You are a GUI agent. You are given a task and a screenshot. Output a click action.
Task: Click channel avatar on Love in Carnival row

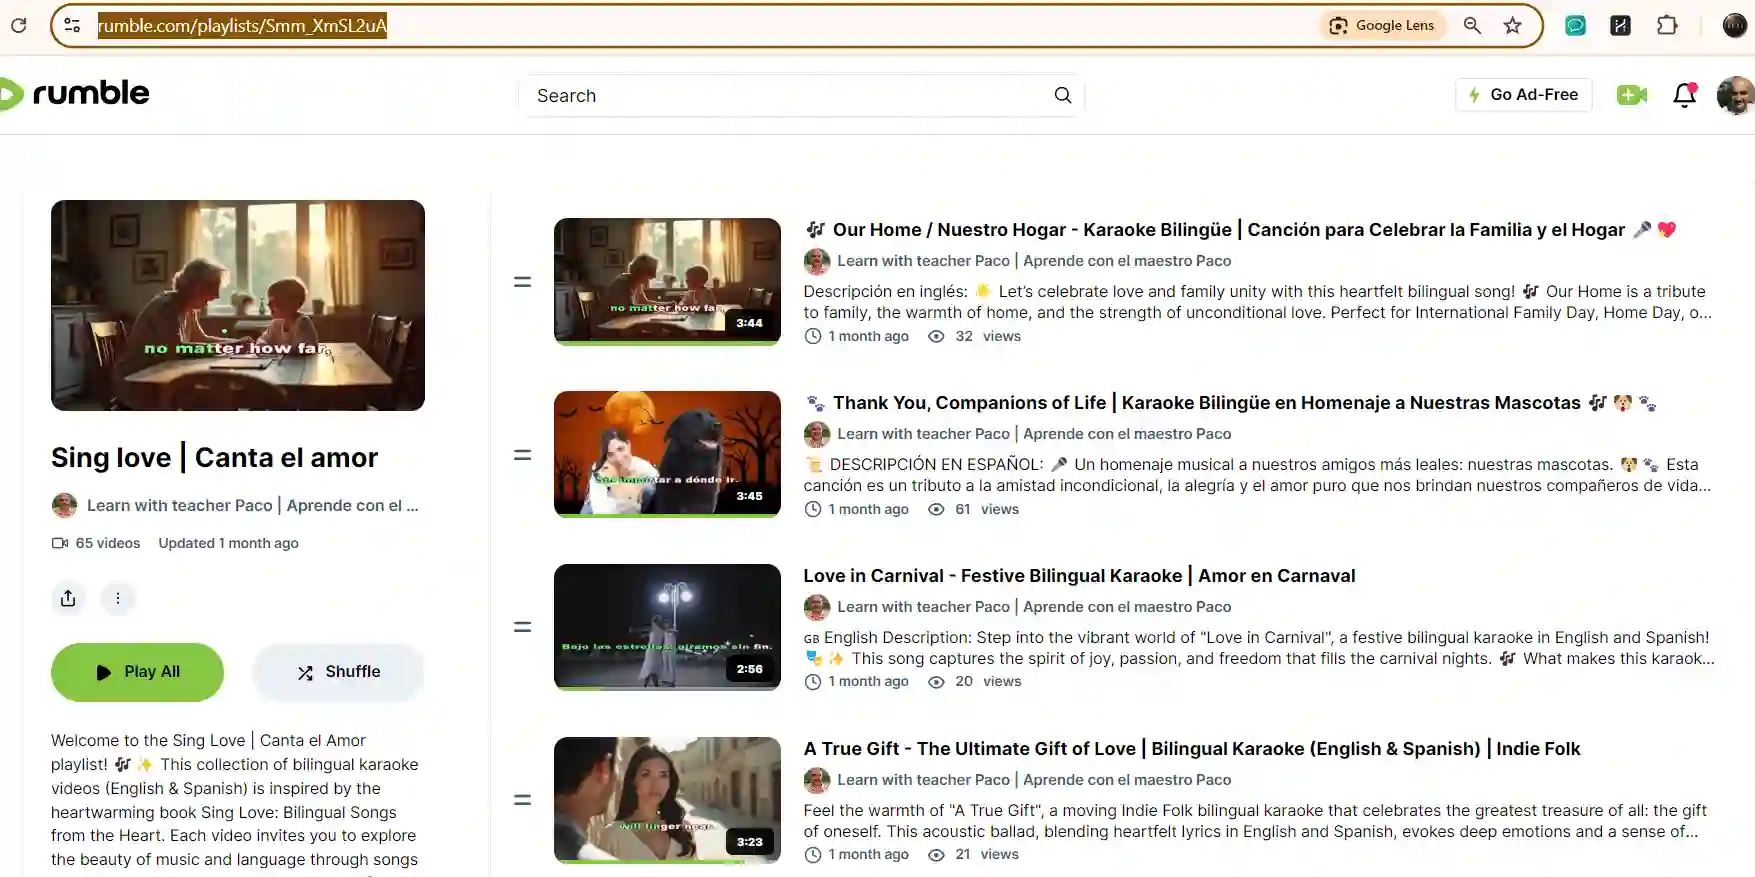tap(817, 607)
